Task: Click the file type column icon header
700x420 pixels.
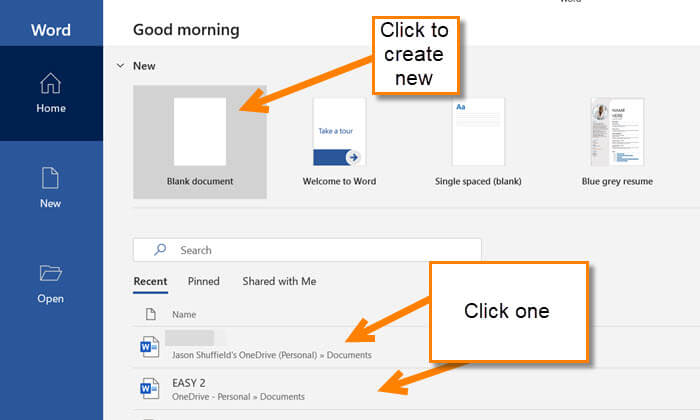Action: coord(151,314)
